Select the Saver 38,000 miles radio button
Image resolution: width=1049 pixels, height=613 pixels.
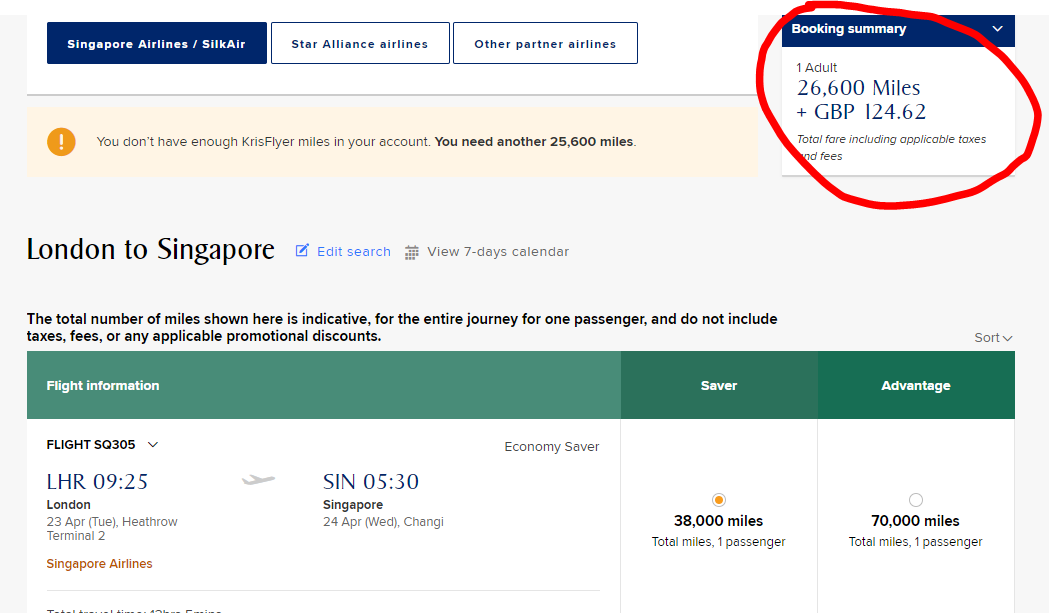[718, 500]
